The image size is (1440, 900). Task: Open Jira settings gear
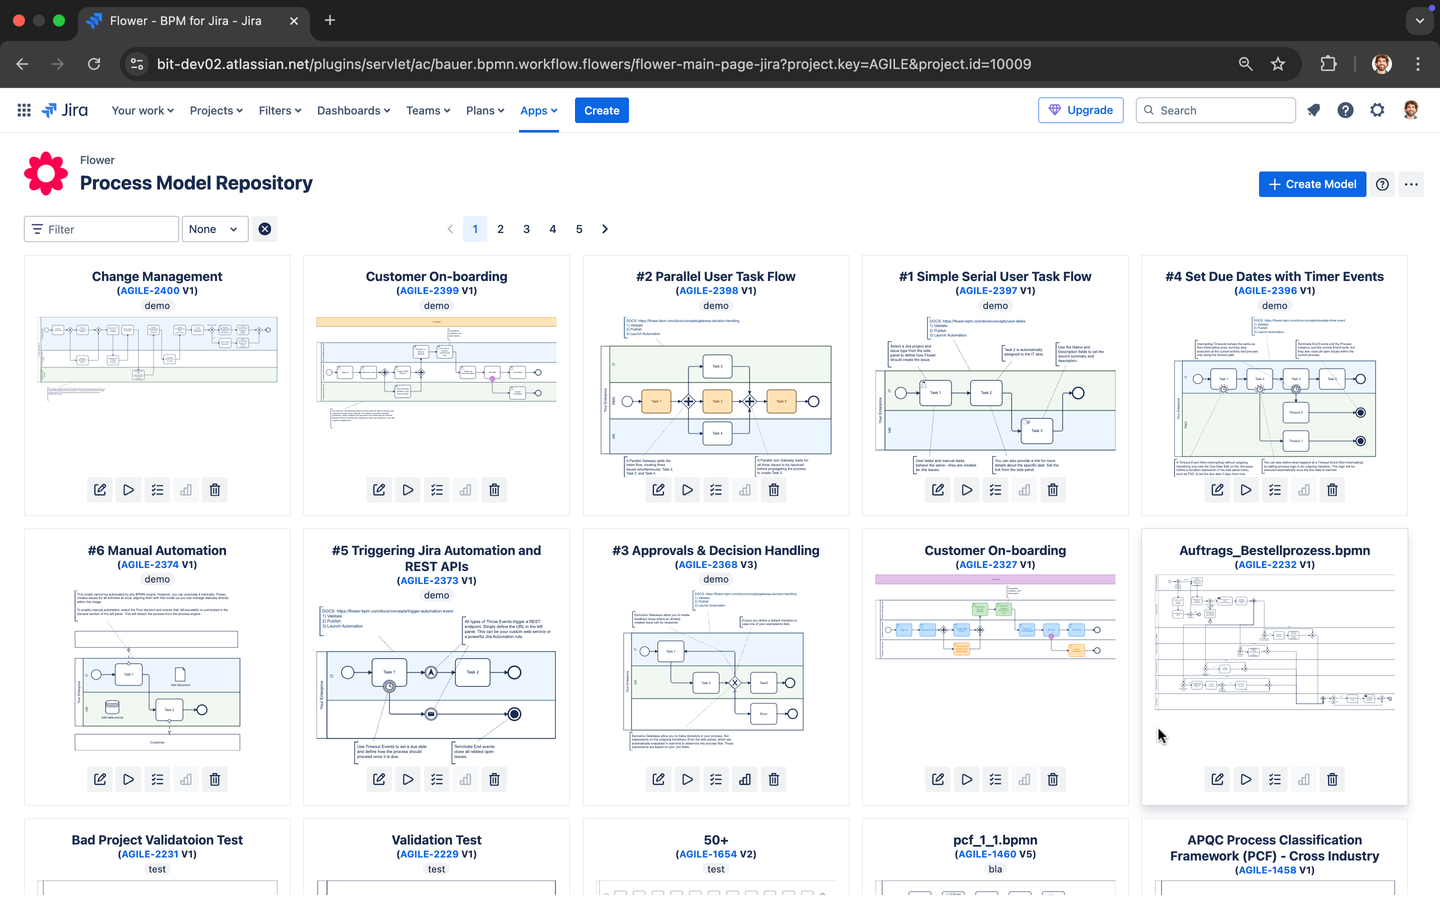[x=1378, y=110]
